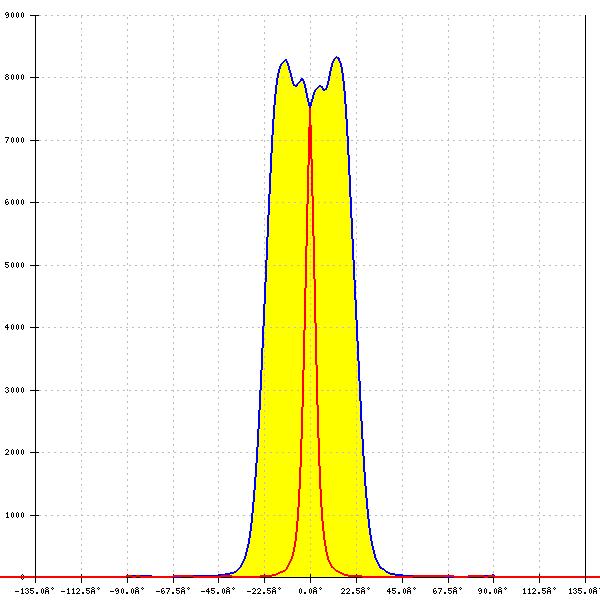
Task: Click the -135.0 x-axis label
Action: point(34,591)
